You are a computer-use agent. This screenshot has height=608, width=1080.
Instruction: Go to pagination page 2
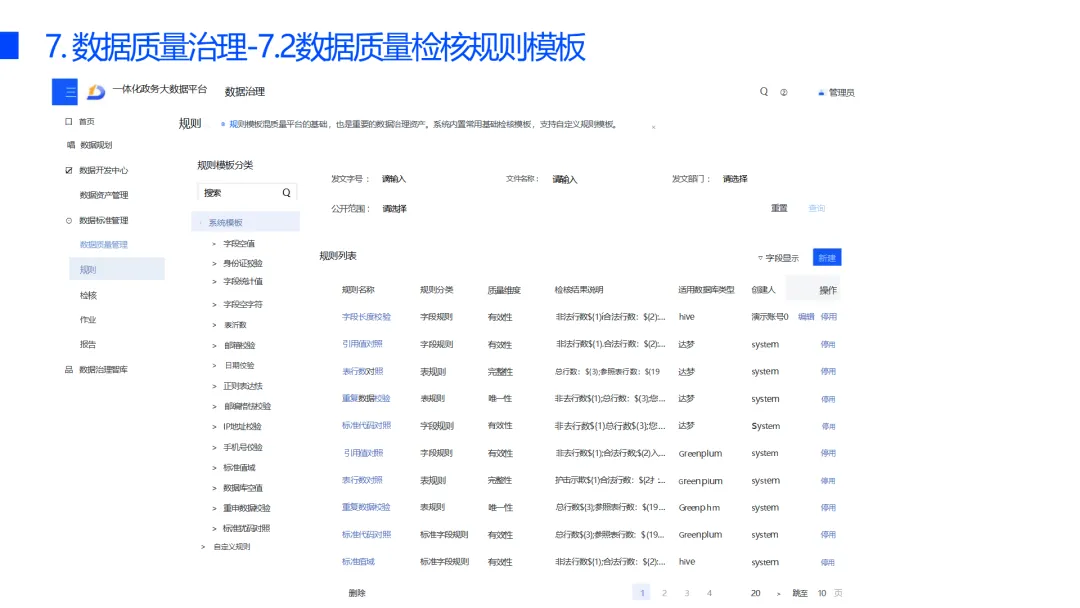click(664, 593)
